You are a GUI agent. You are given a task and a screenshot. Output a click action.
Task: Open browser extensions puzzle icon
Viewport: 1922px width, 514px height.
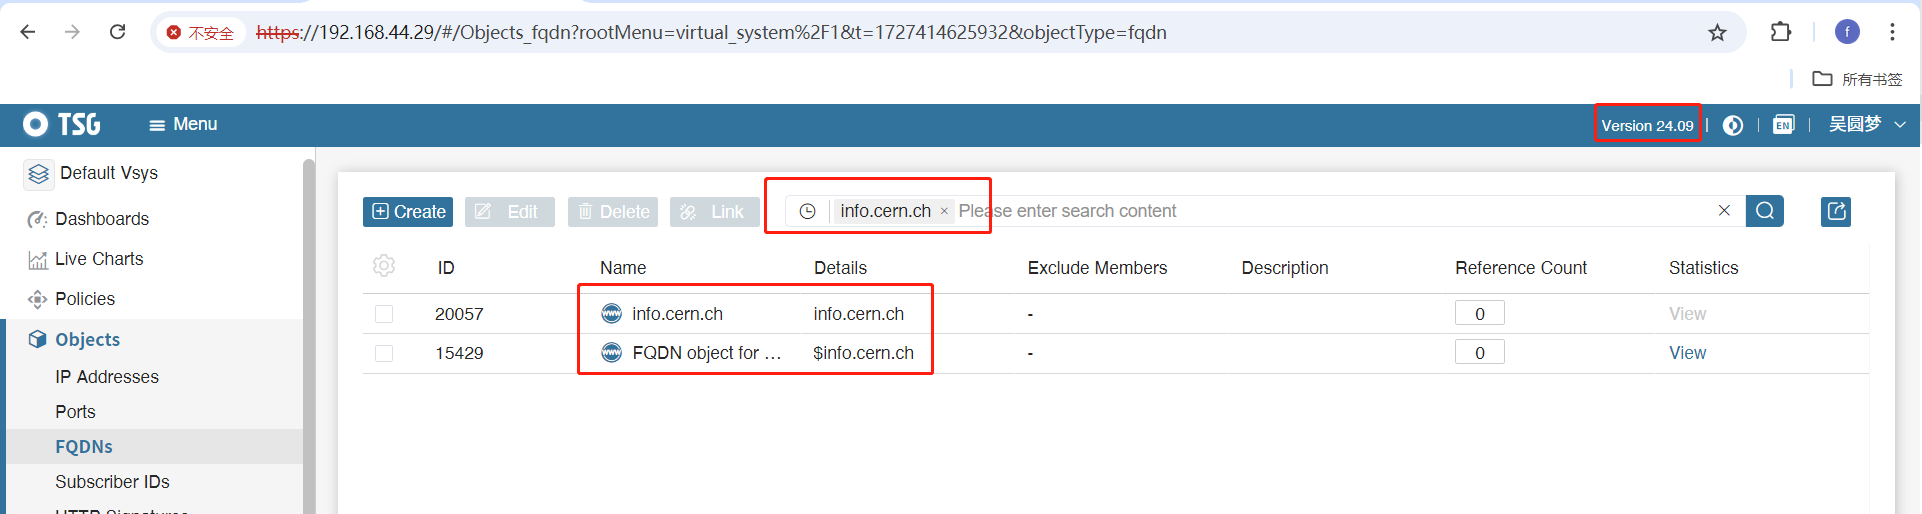1780,32
